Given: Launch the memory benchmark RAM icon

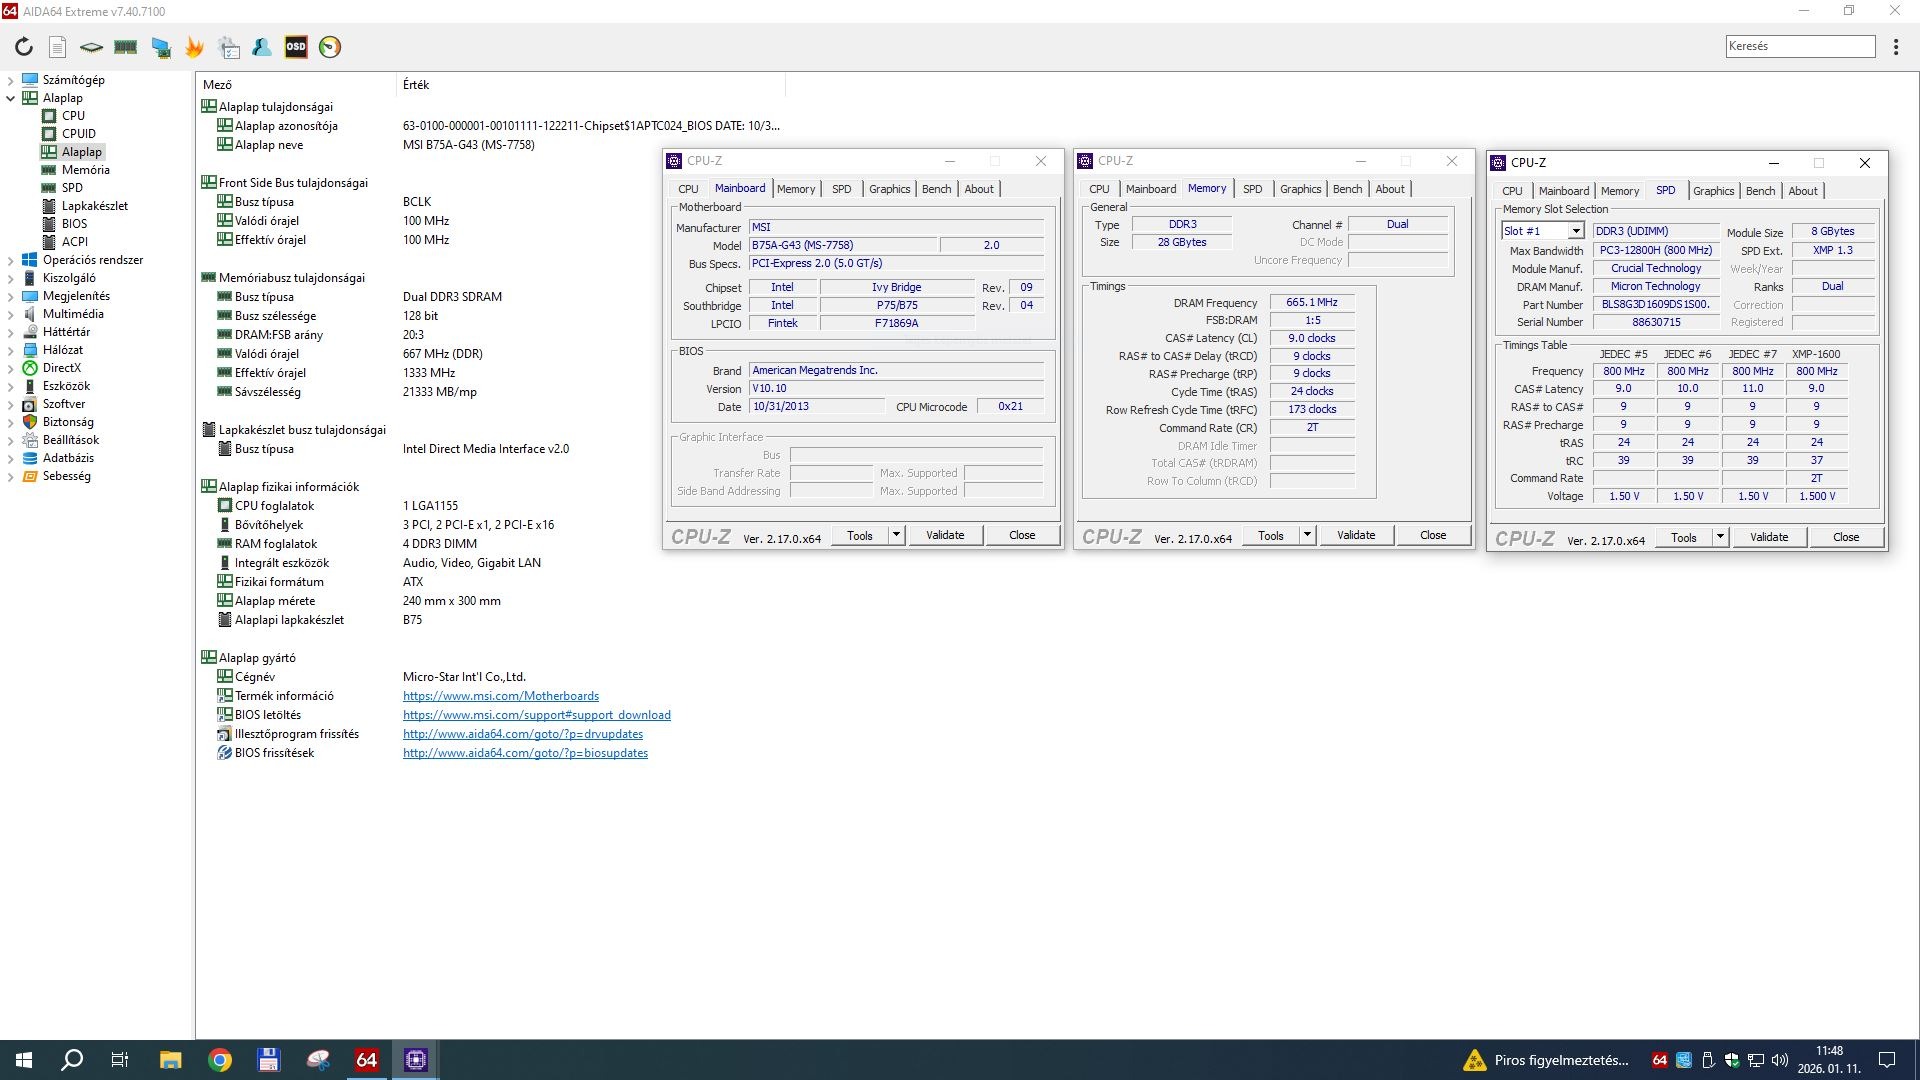Looking at the screenshot, I should pyautogui.click(x=125, y=47).
